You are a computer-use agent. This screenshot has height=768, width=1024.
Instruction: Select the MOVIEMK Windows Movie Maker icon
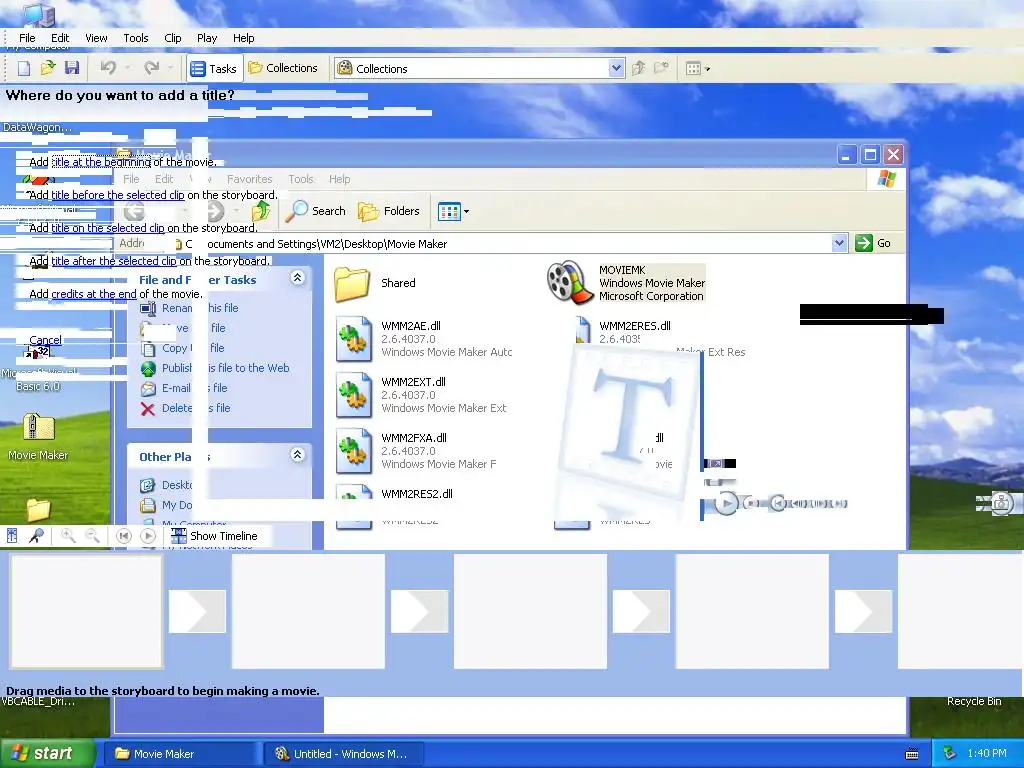(x=569, y=282)
